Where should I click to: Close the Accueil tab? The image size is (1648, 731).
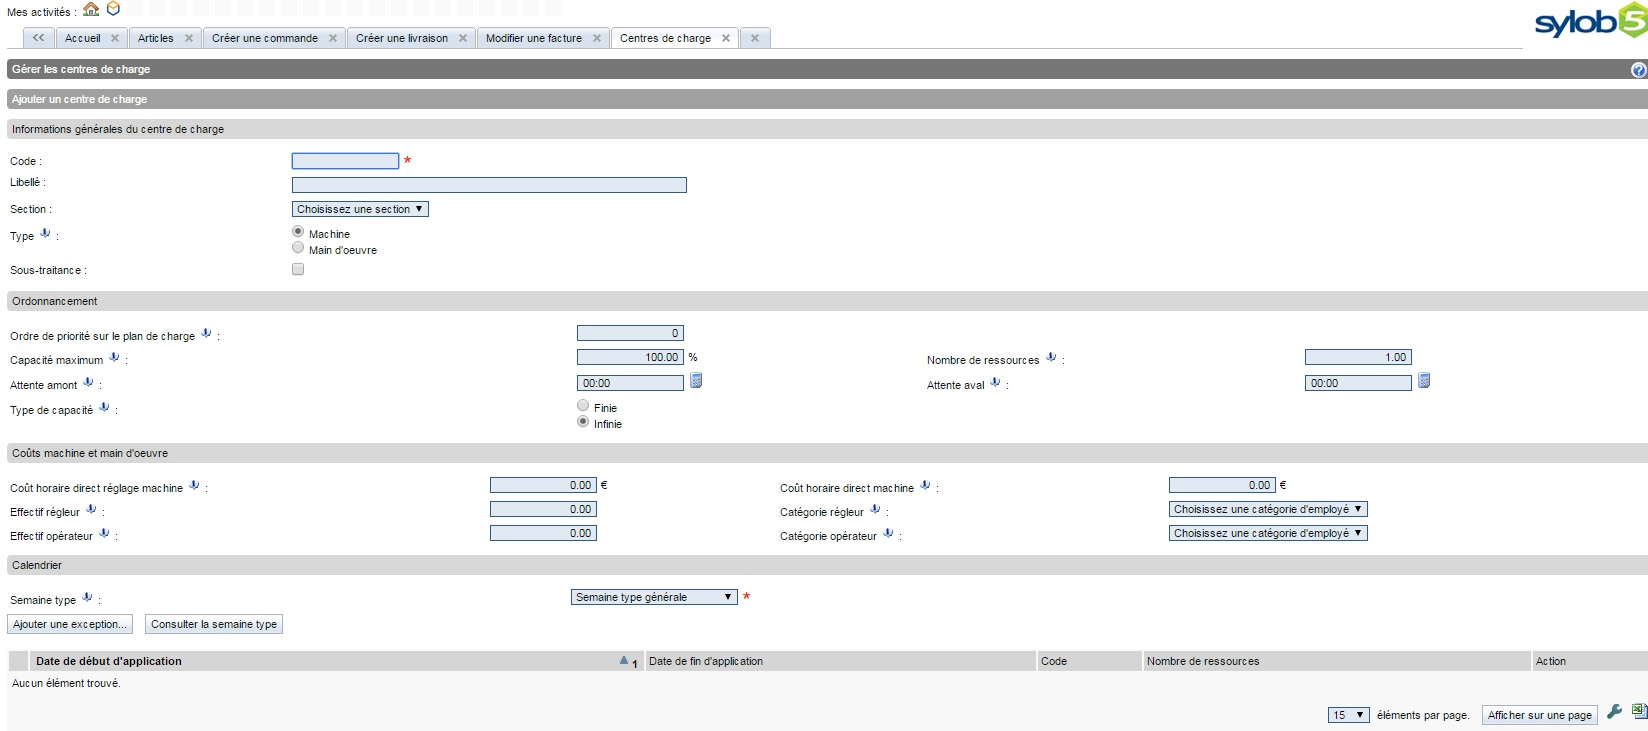(x=115, y=38)
